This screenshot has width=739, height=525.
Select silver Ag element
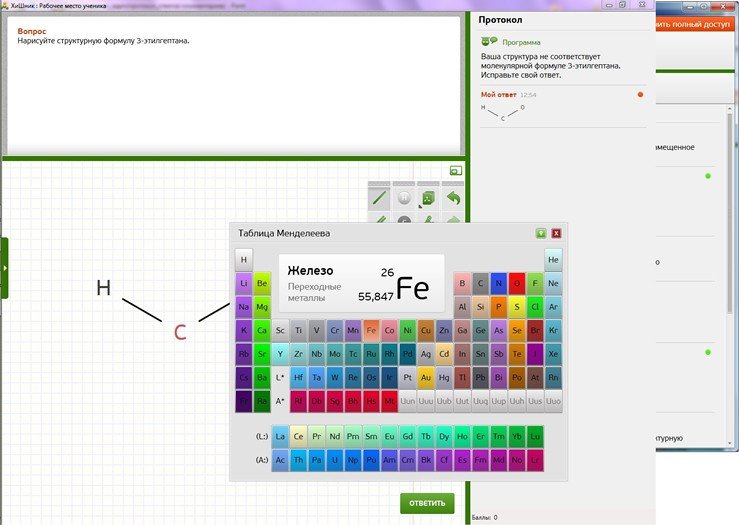click(x=426, y=354)
